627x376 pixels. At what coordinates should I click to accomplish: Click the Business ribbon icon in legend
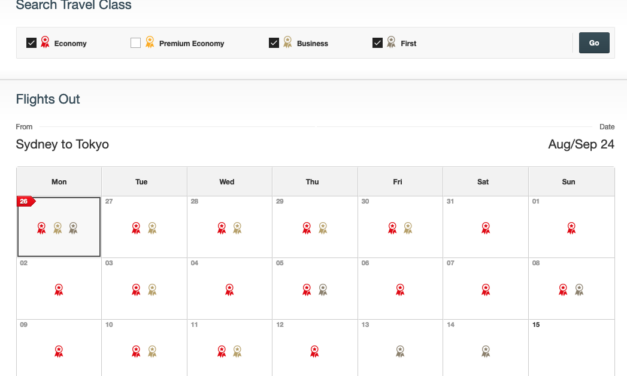[288, 42]
